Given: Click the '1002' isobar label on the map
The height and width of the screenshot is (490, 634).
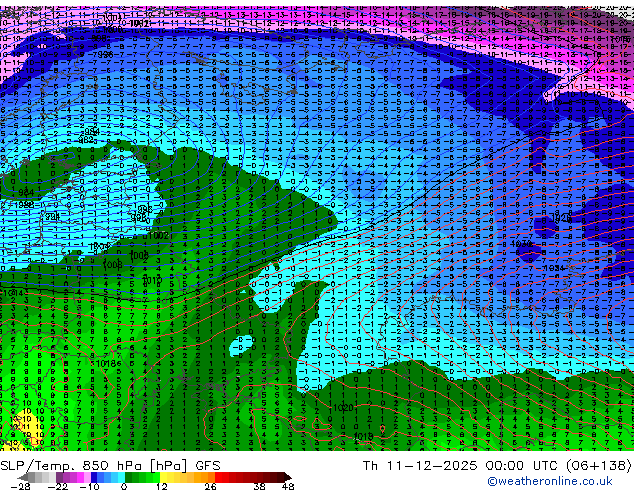Looking at the screenshot, I should (x=158, y=235).
